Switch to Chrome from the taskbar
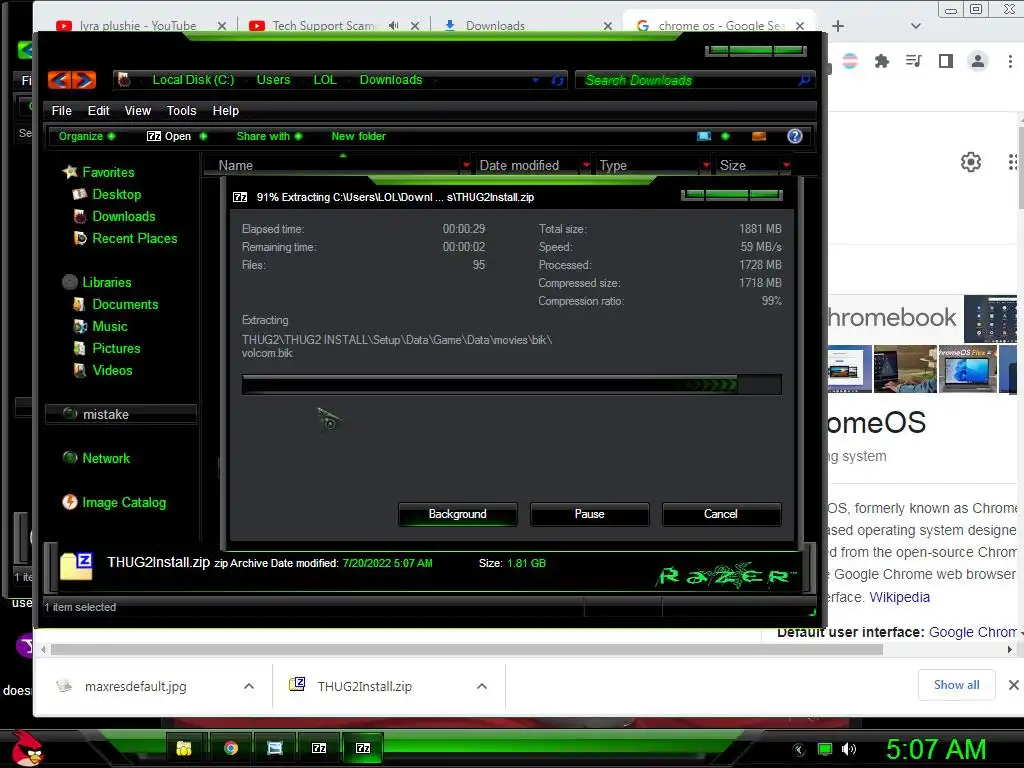This screenshot has height=768, width=1024. click(231, 748)
